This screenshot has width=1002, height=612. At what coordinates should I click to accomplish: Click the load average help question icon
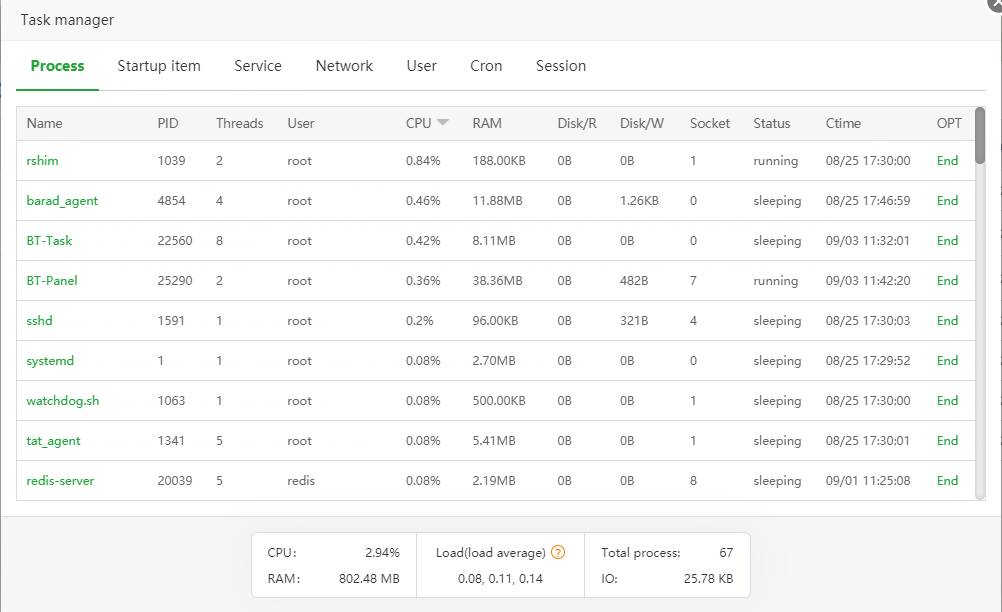pyautogui.click(x=558, y=552)
